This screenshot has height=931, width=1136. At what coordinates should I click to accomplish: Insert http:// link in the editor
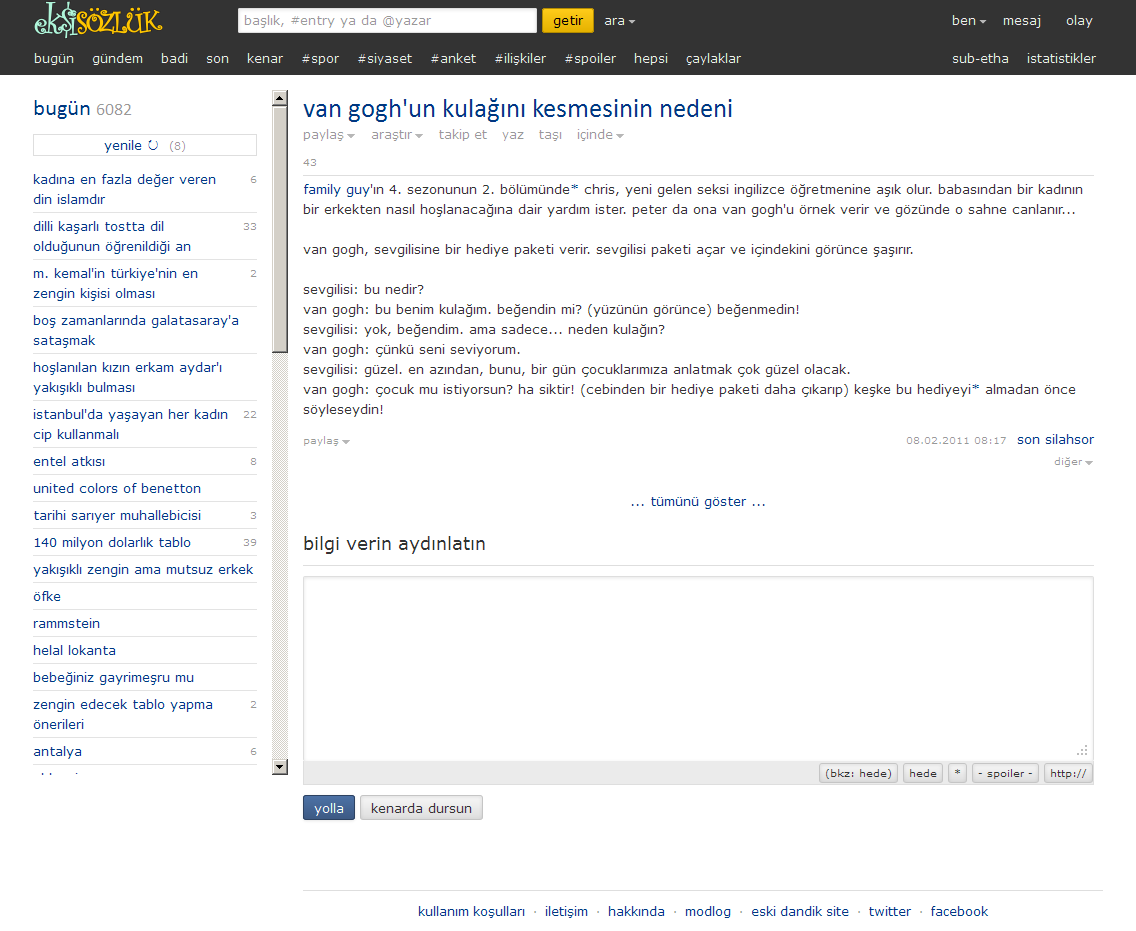1068,773
